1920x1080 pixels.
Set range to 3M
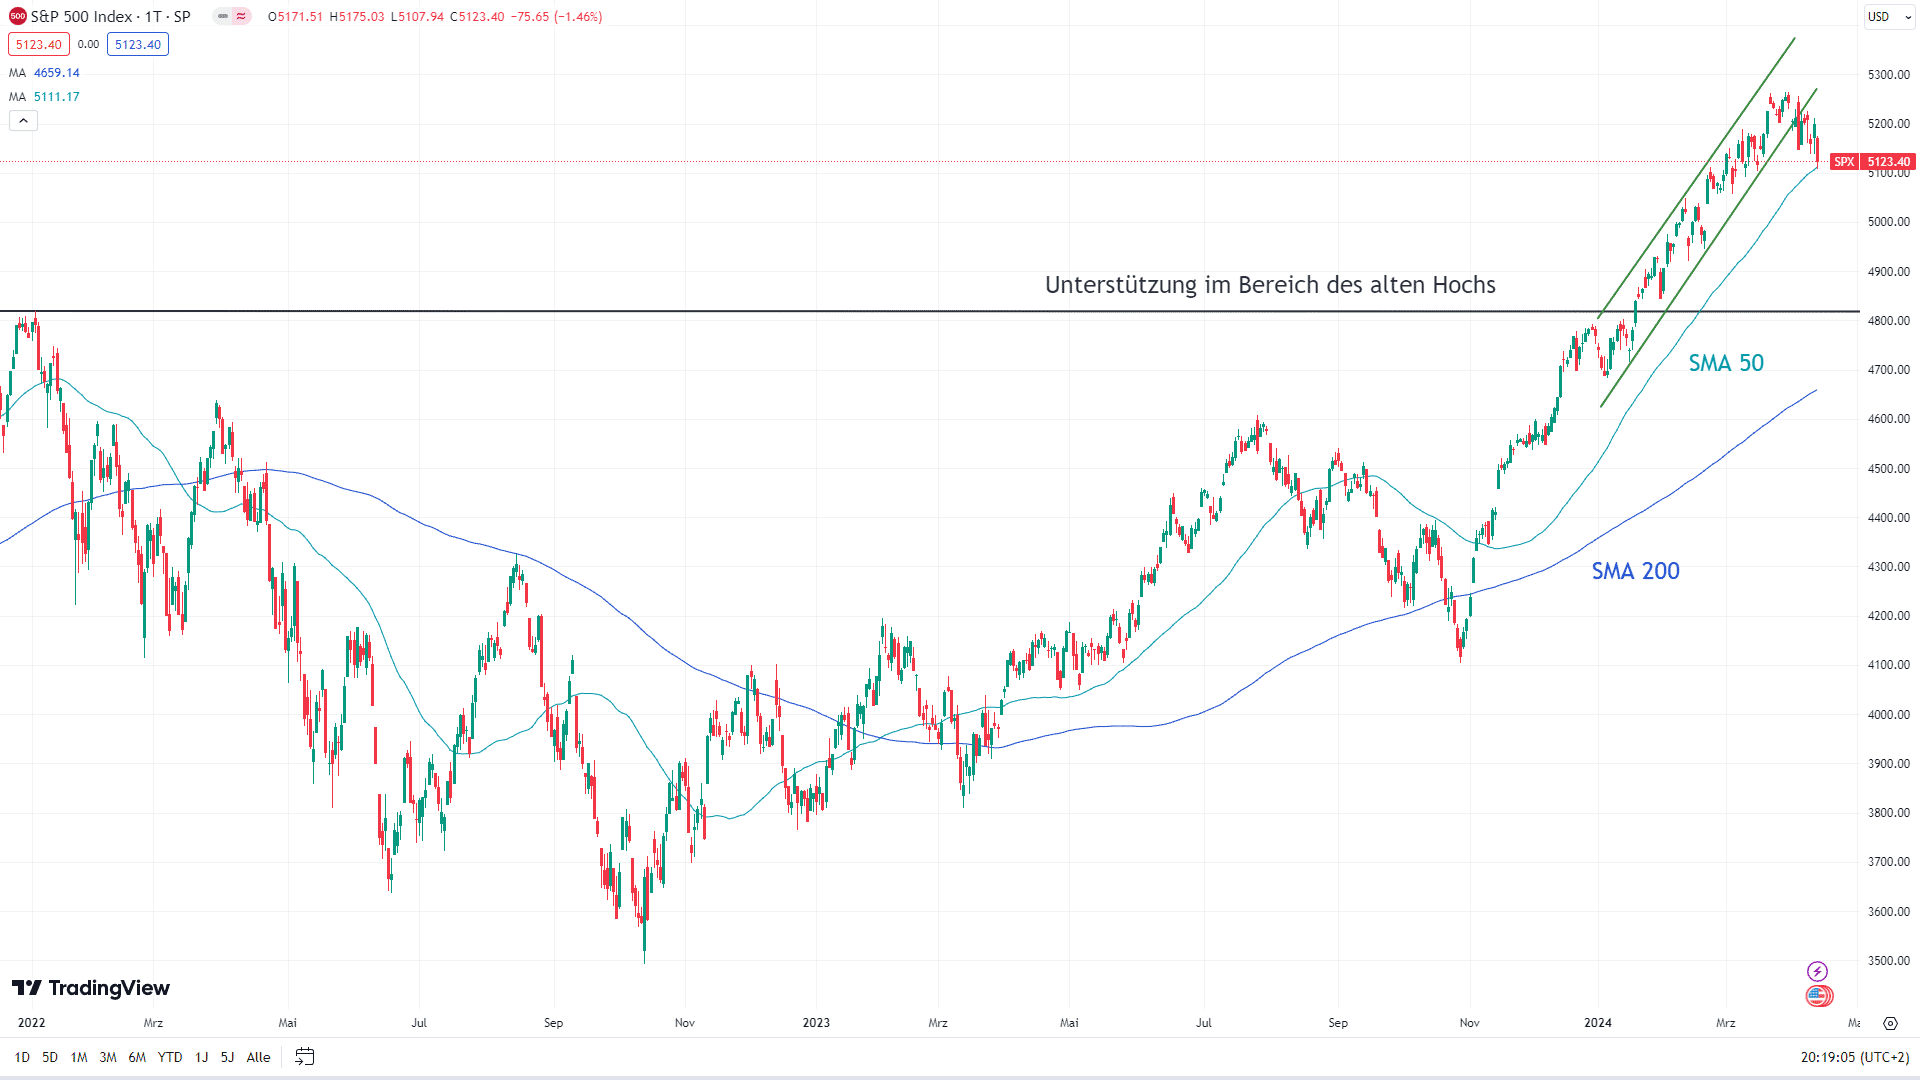pyautogui.click(x=108, y=1057)
